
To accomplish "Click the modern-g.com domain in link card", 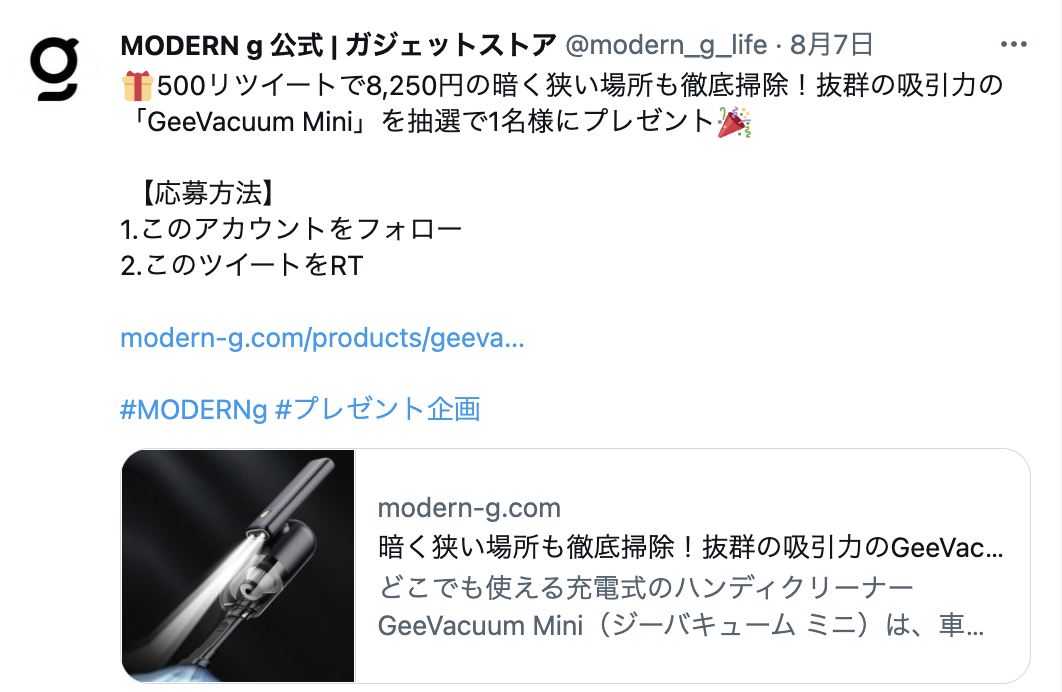I will (469, 508).
